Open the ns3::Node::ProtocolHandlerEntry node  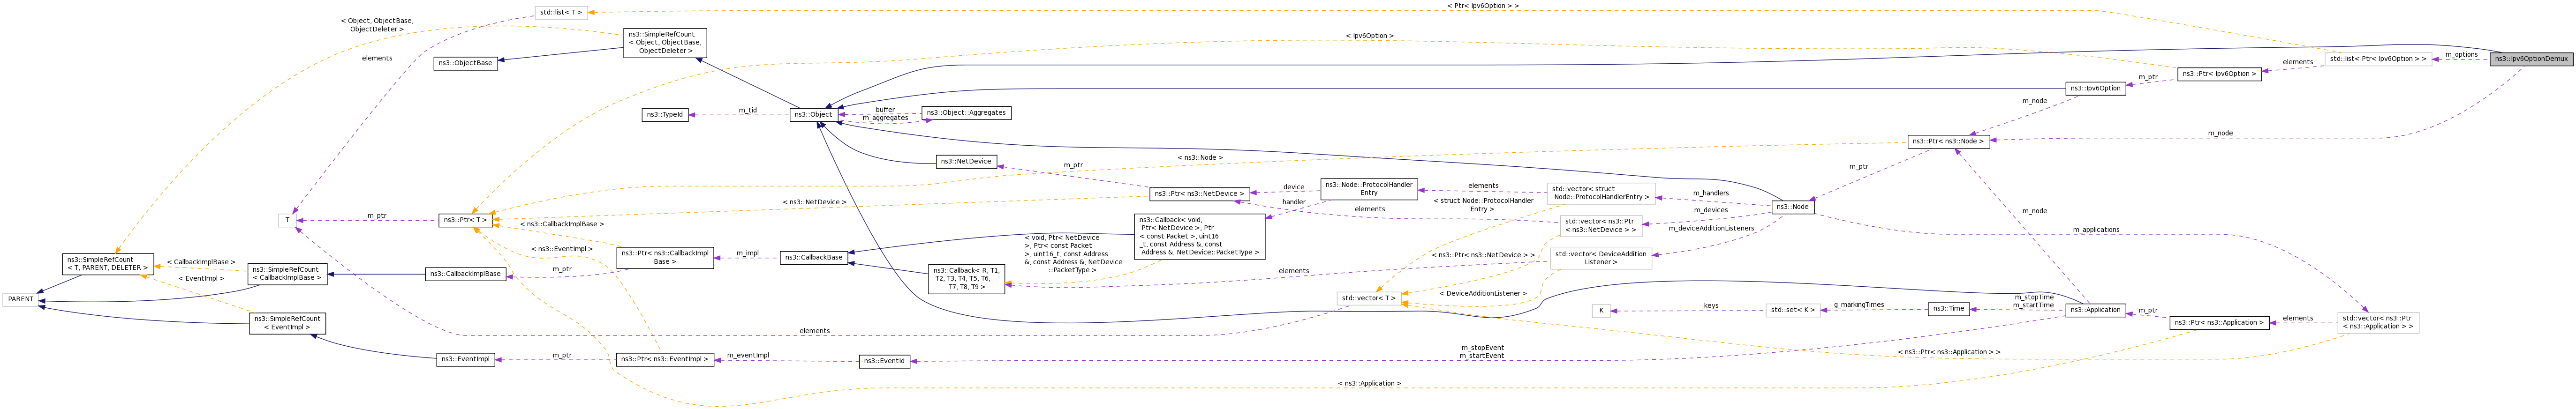tap(1369, 189)
